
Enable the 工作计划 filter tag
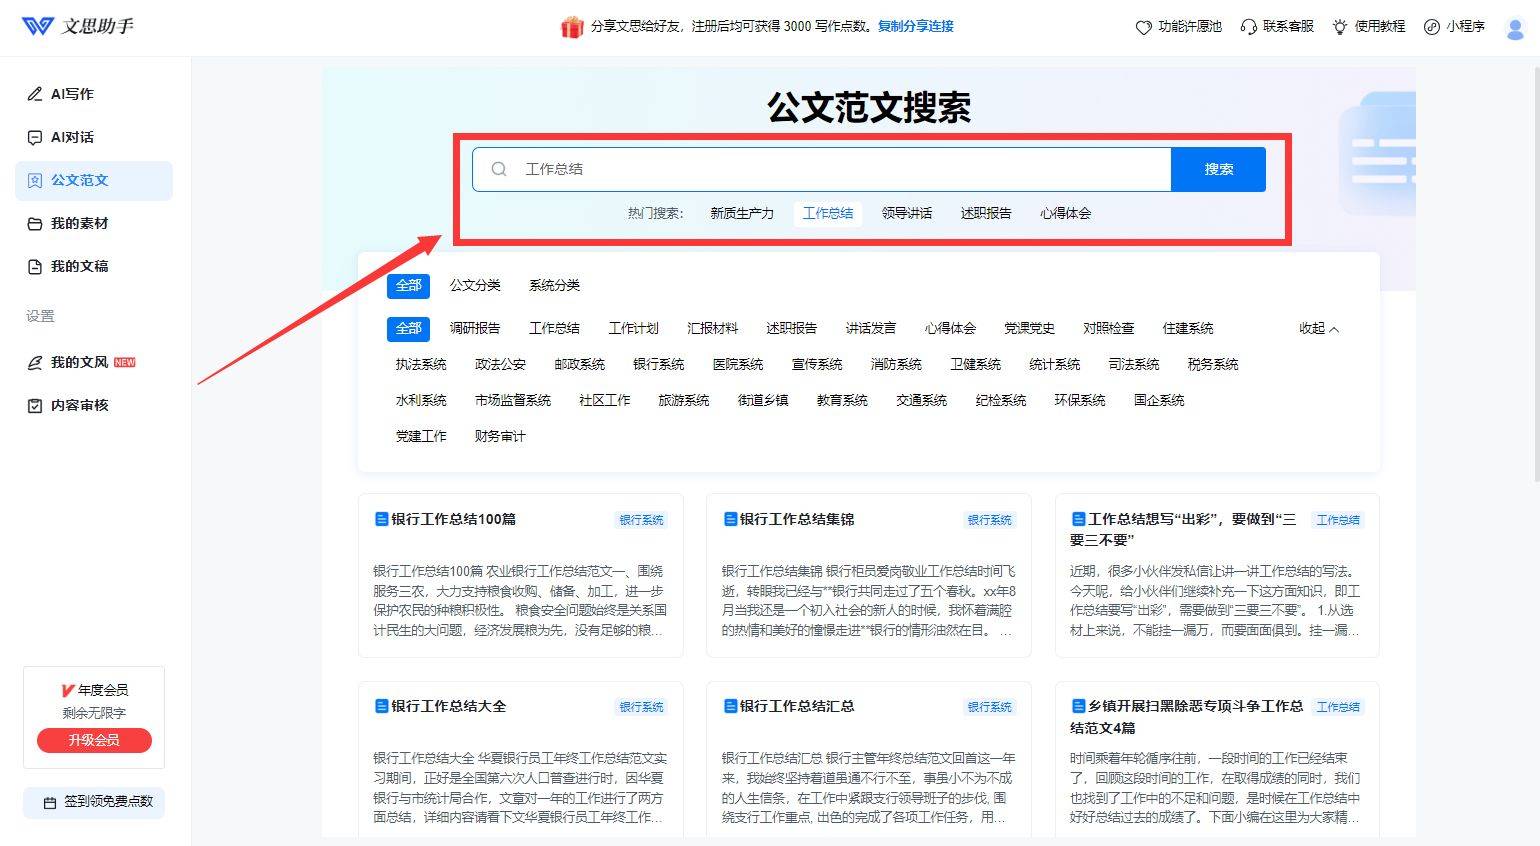(x=633, y=328)
